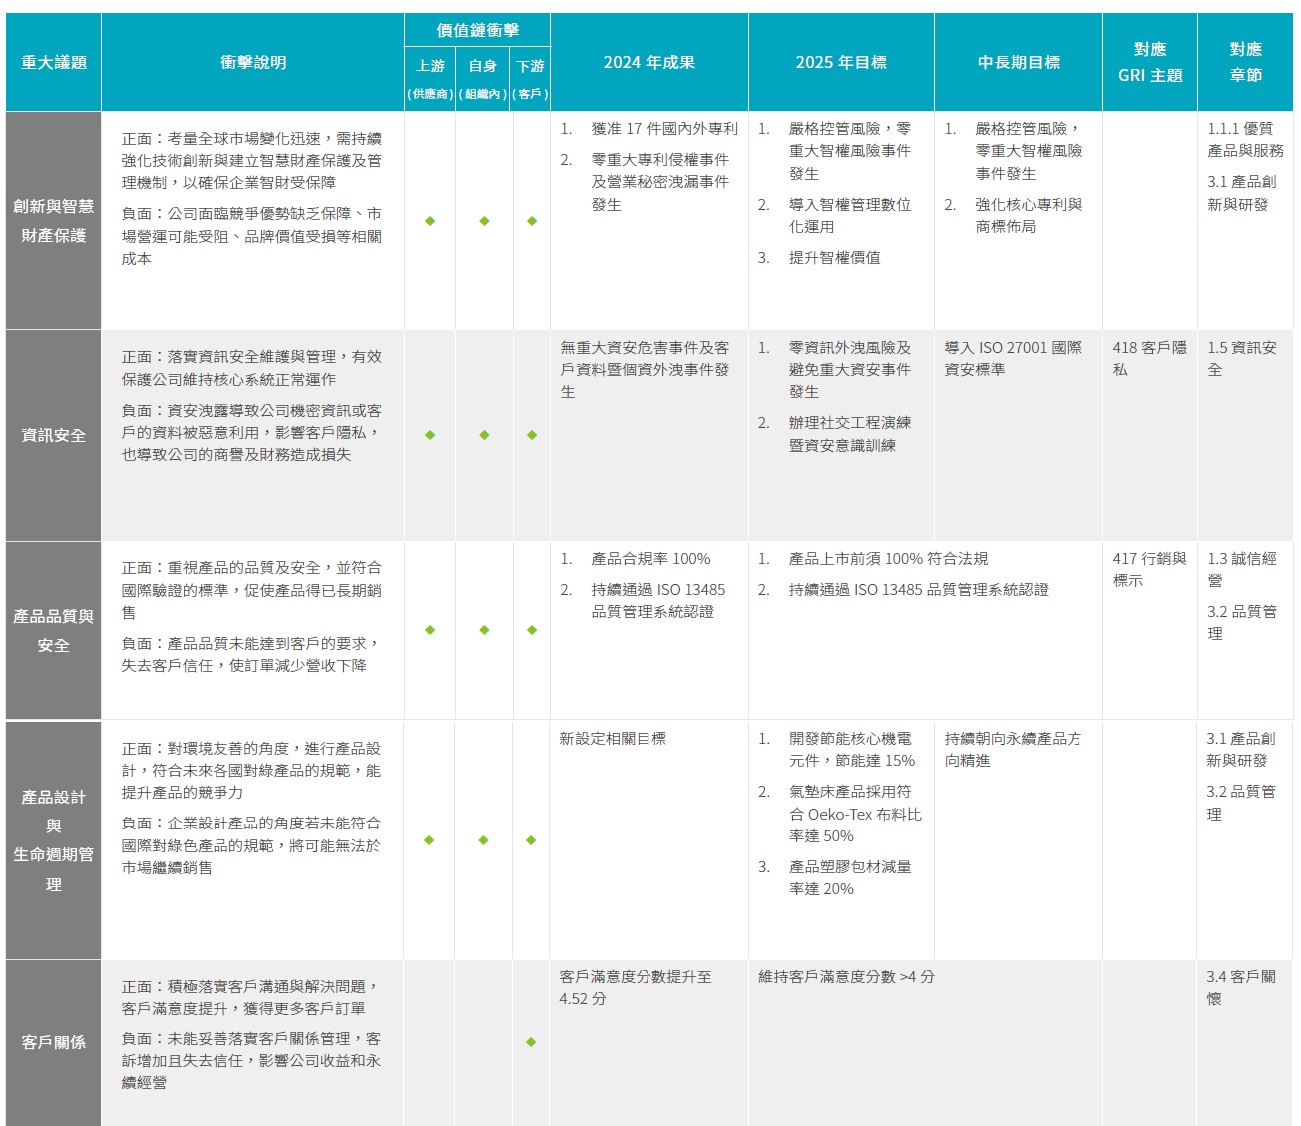Click the downstream diamond in 產品設計 row
The image size is (1301, 1126).
point(531,840)
